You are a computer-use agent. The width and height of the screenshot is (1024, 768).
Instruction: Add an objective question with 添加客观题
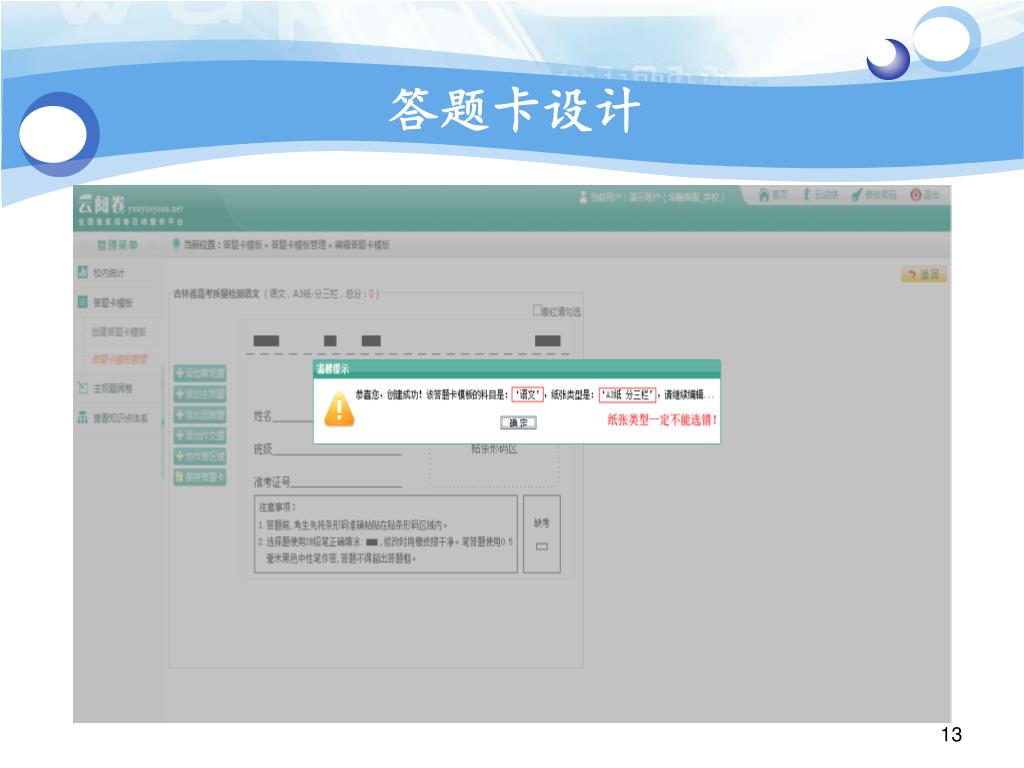click(200, 374)
